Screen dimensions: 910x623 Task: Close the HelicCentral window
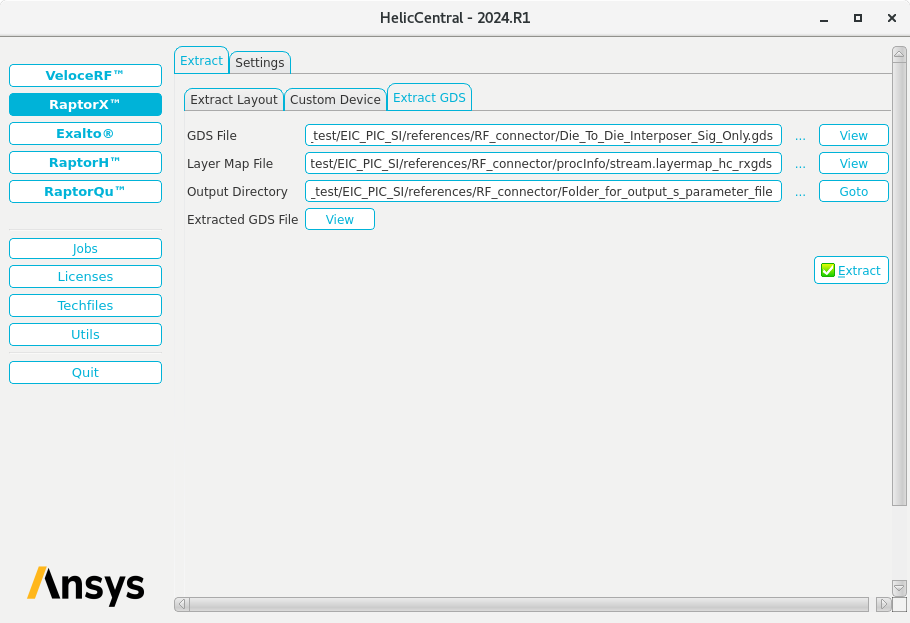pyautogui.click(x=892, y=19)
